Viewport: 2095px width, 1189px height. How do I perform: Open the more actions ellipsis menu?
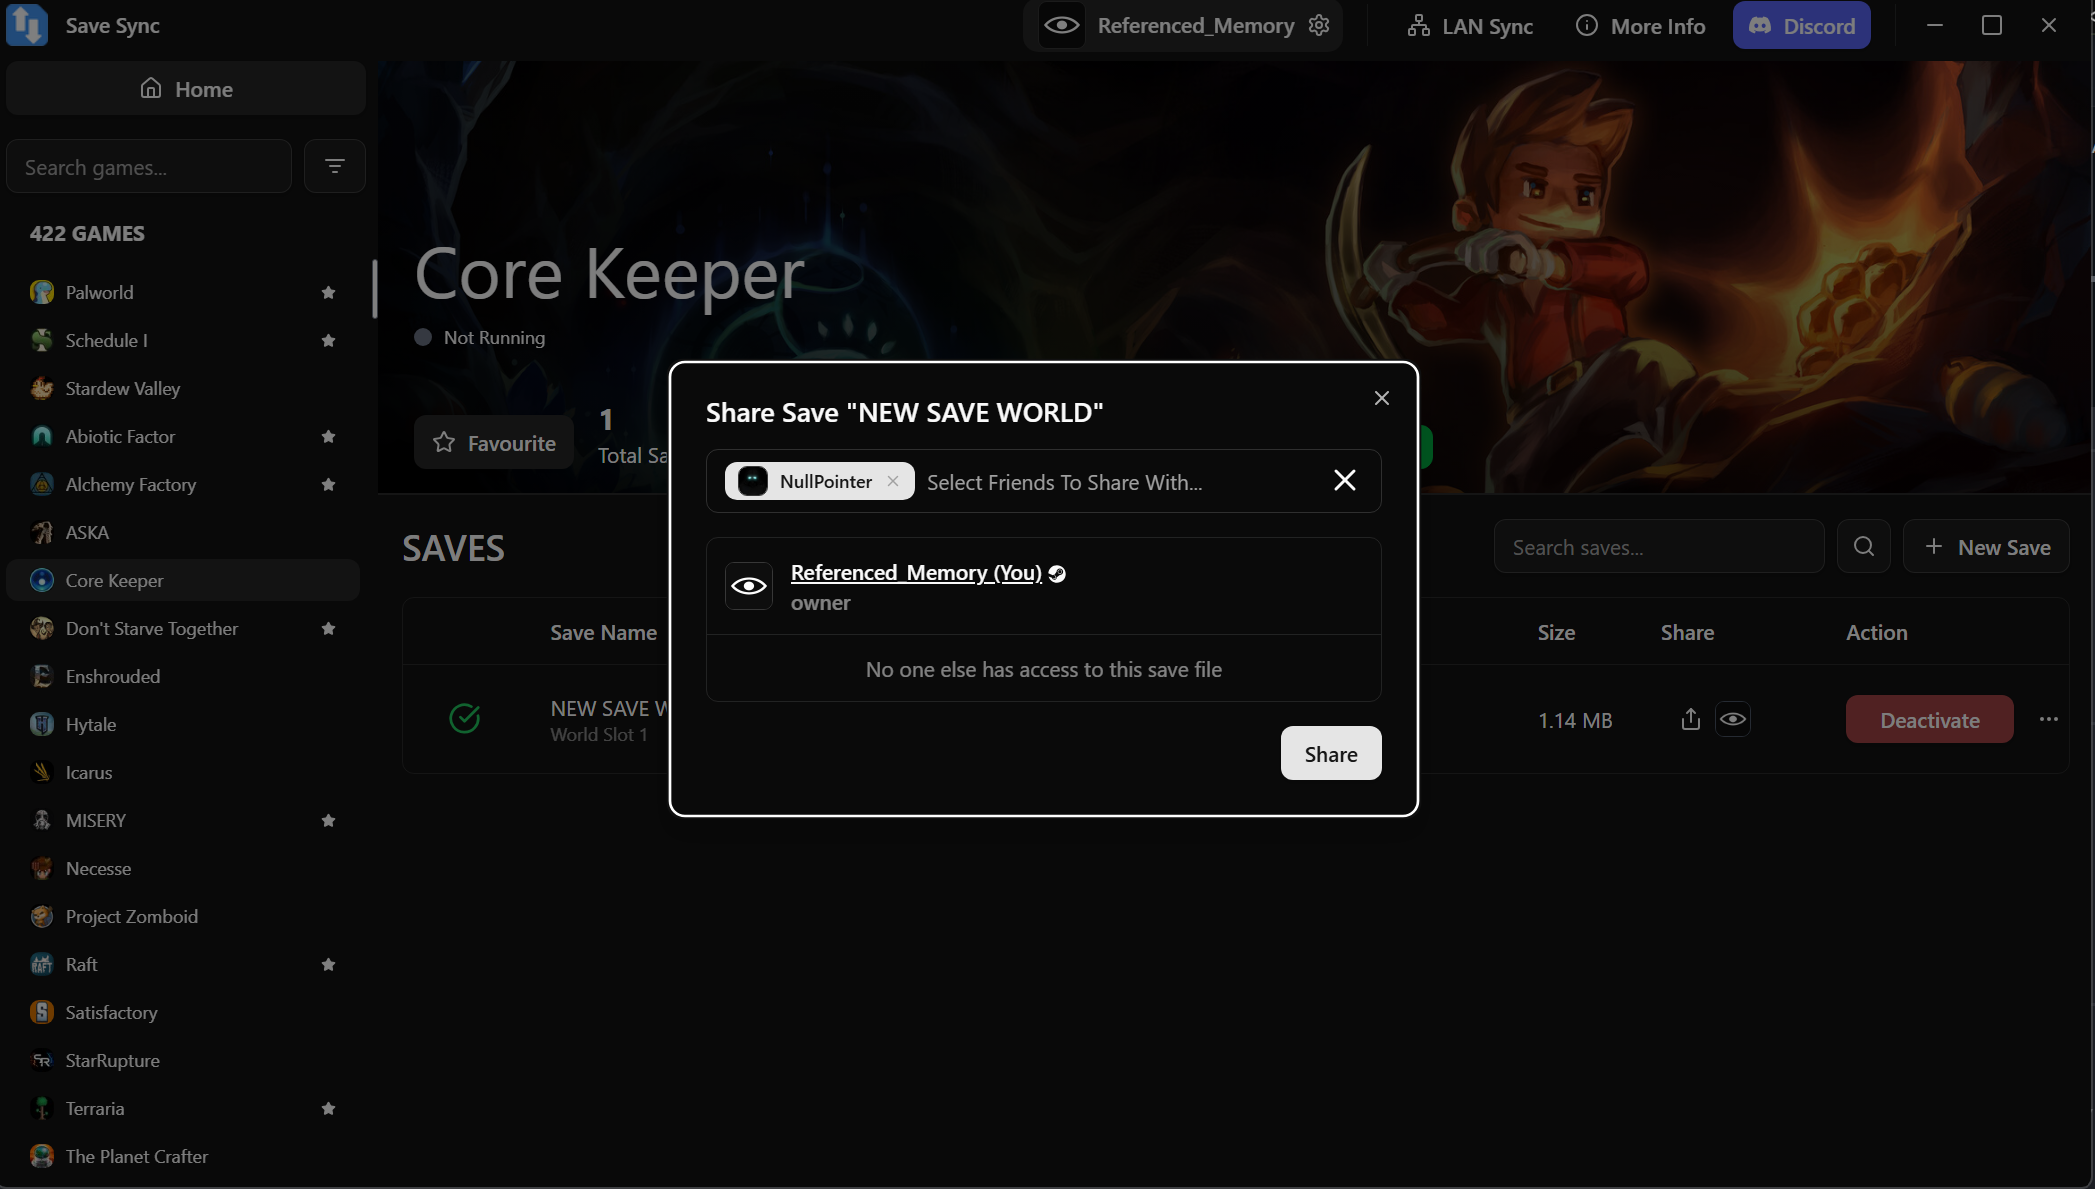2049,719
